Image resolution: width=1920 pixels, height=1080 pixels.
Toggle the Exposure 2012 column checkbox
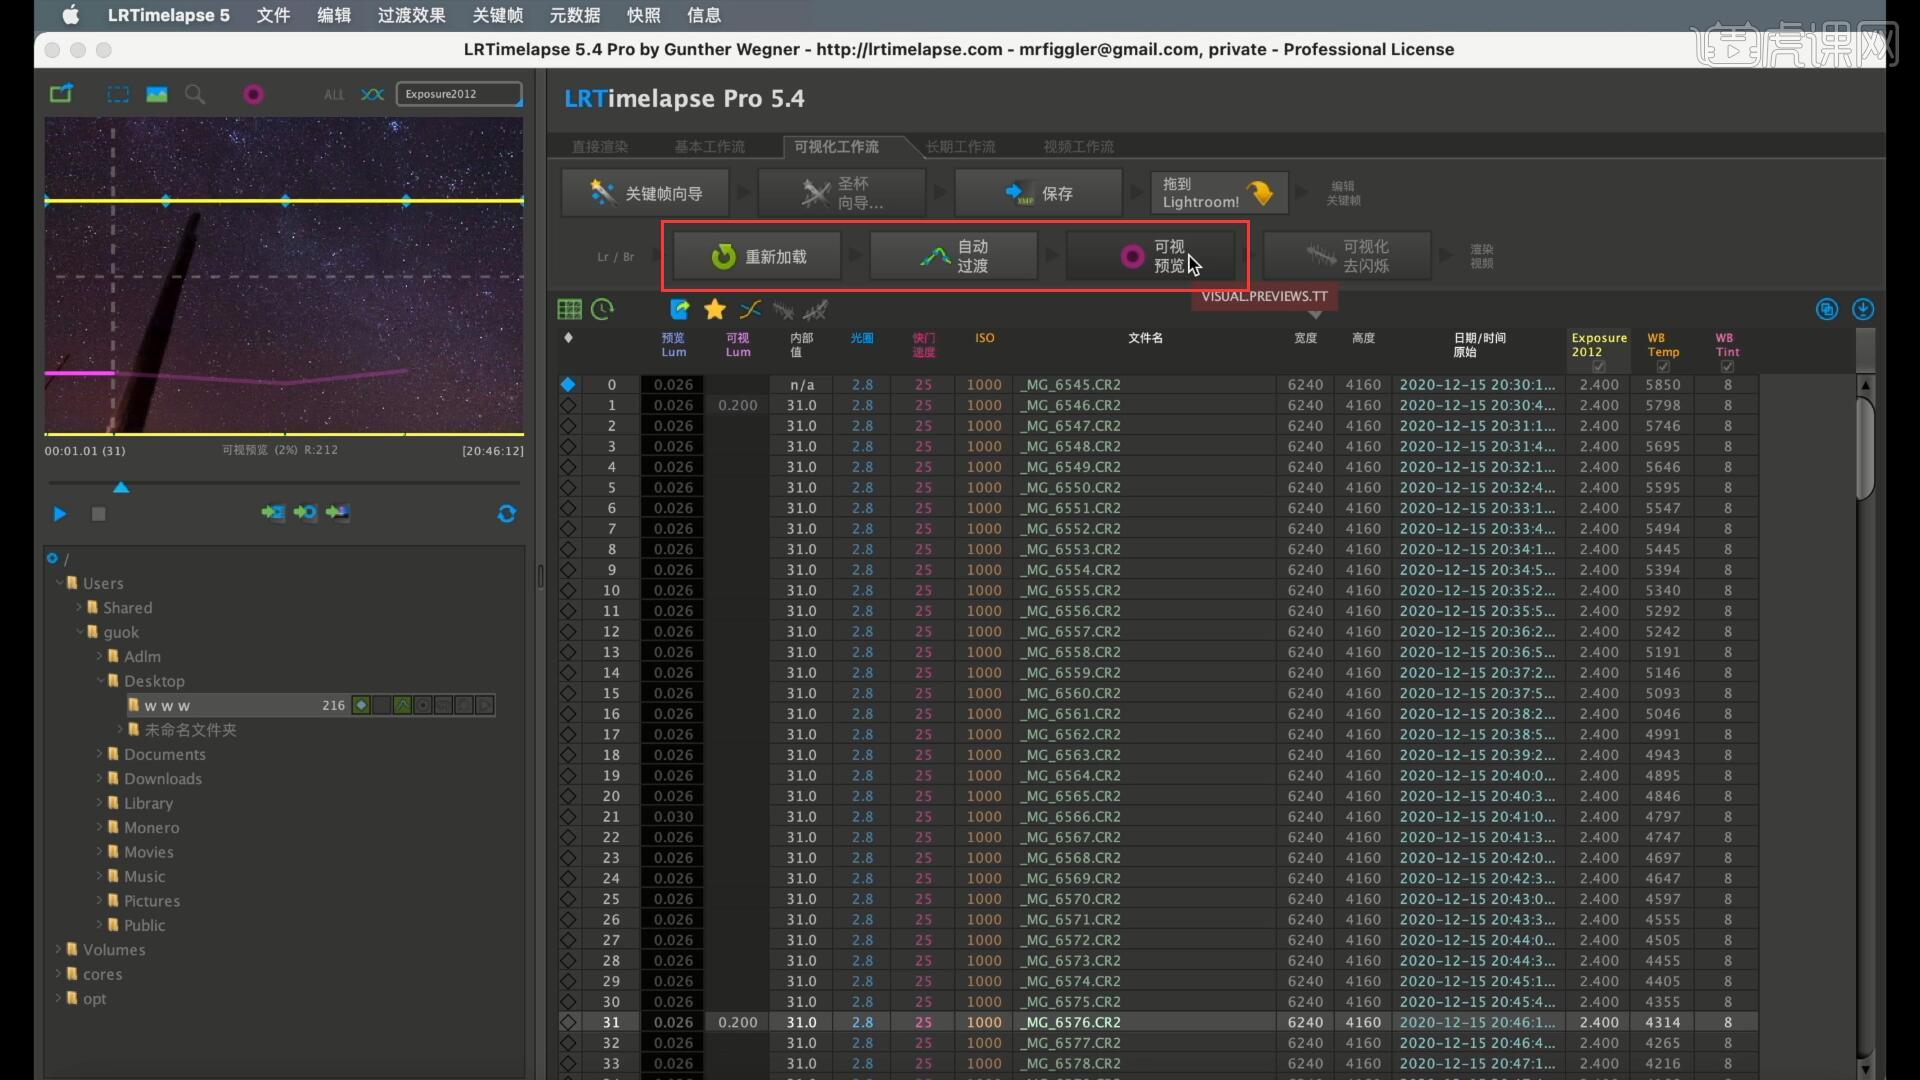tap(1598, 367)
